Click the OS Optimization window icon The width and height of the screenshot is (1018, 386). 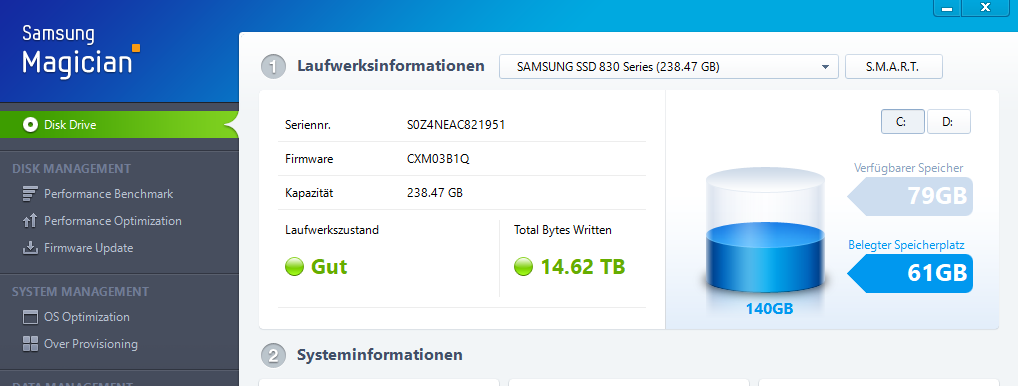coord(30,317)
